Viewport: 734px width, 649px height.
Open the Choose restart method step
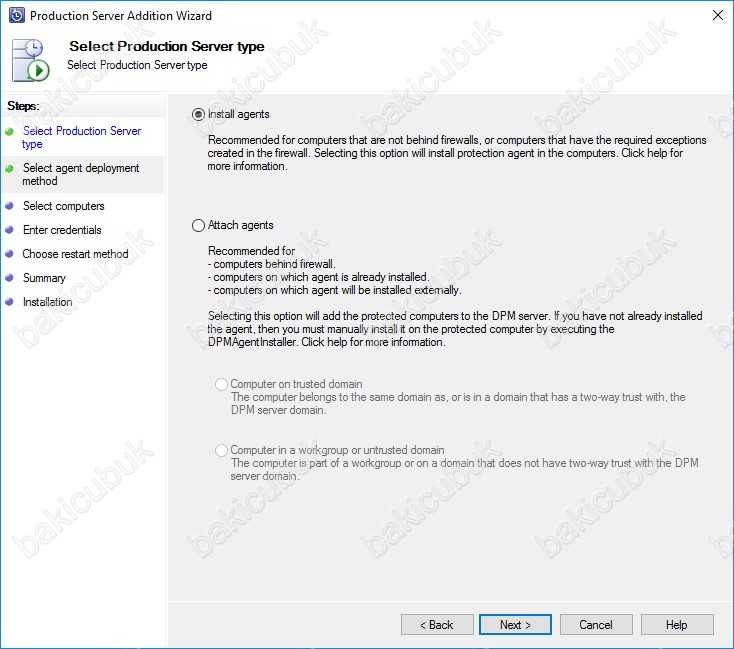[75, 254]
